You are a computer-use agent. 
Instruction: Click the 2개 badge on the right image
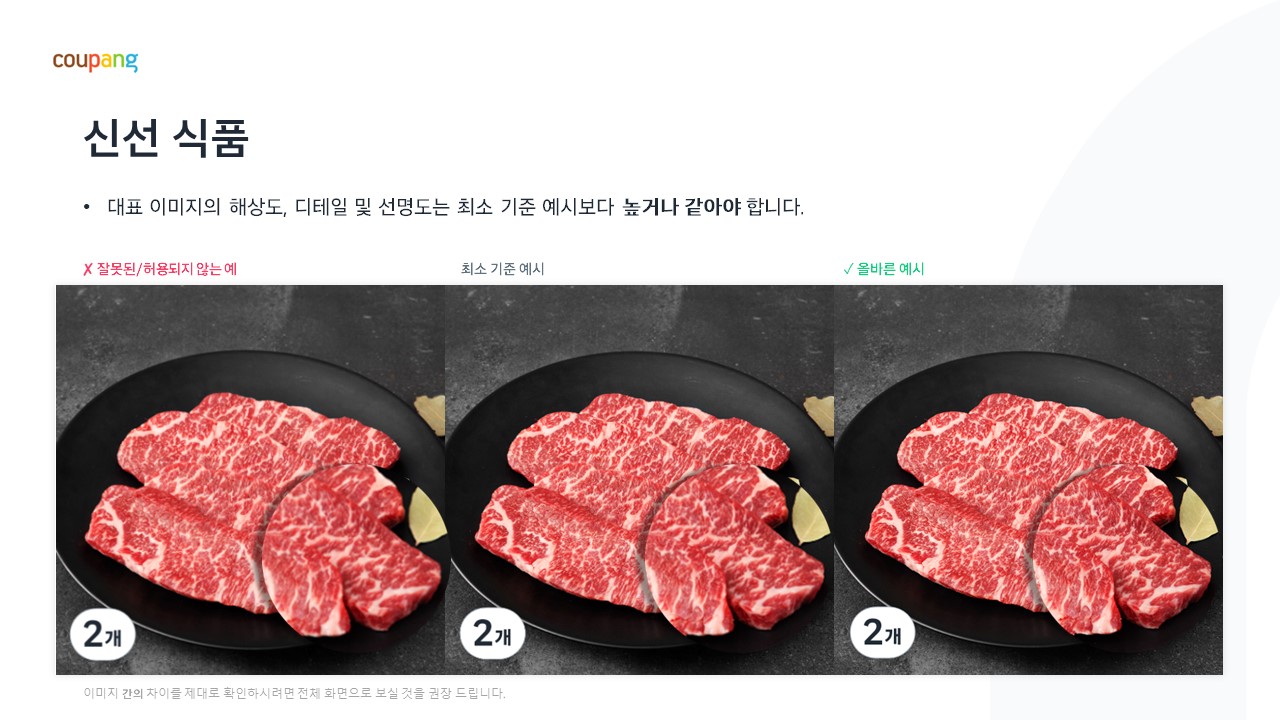[882, 634]
